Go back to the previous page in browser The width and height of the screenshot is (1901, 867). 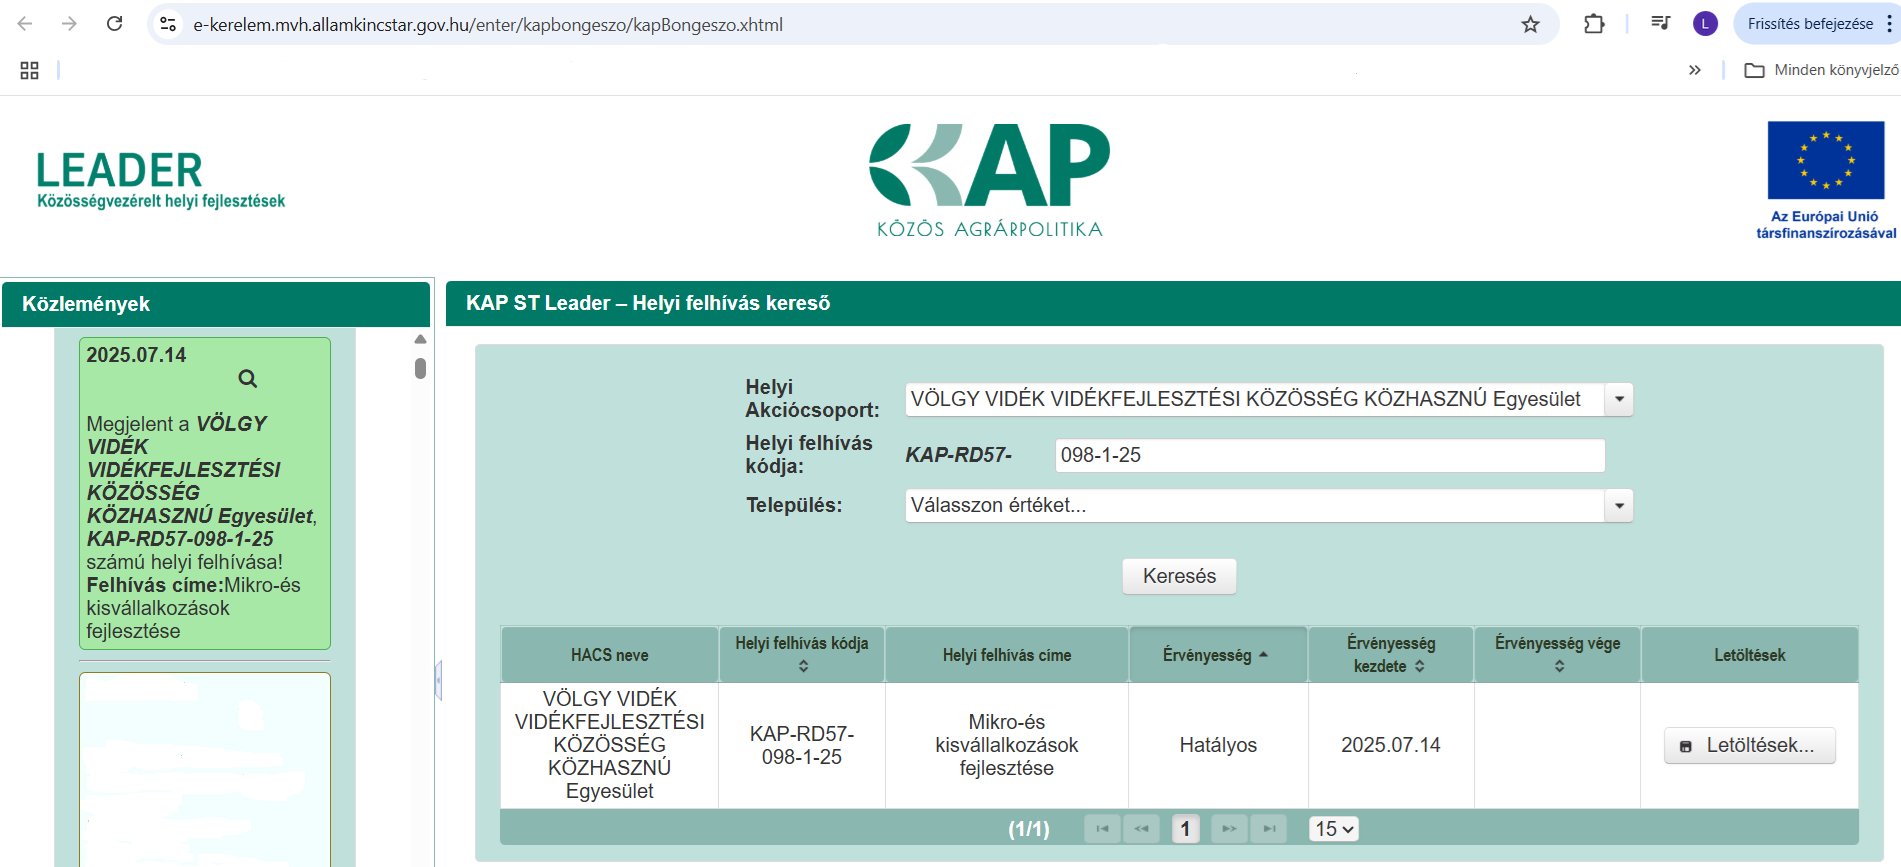point(25,24)
